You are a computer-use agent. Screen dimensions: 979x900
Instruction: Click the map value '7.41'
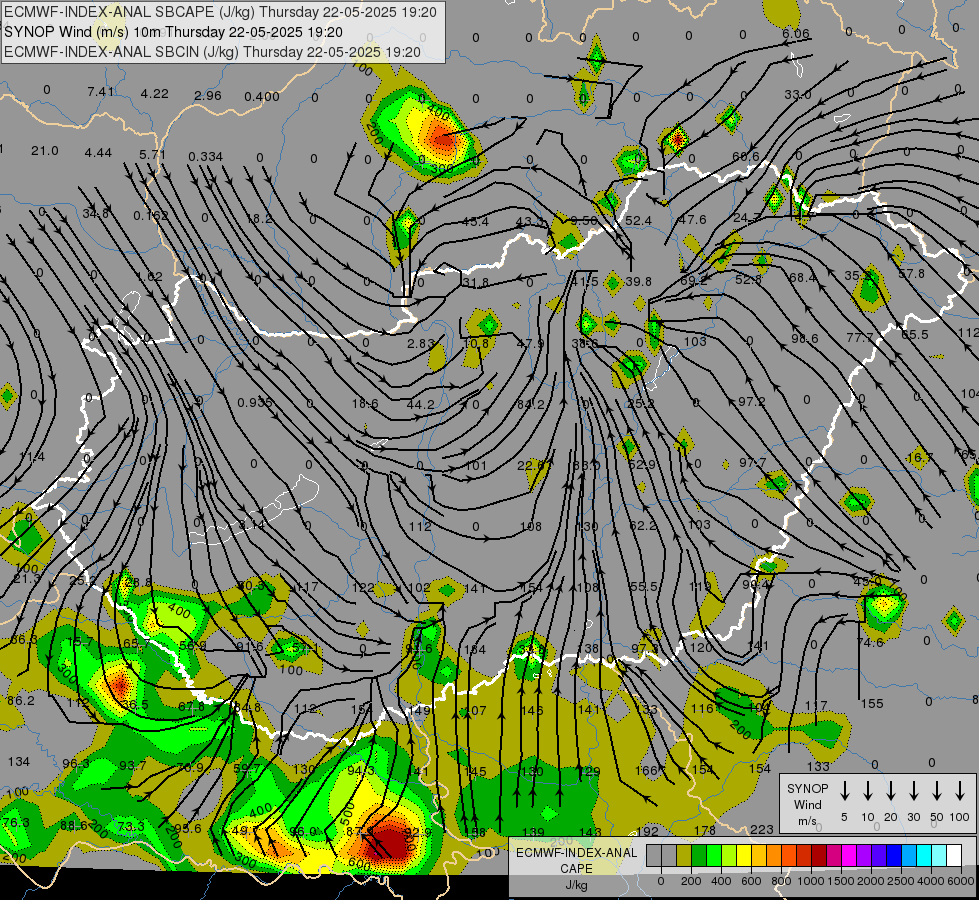(101, 92)
